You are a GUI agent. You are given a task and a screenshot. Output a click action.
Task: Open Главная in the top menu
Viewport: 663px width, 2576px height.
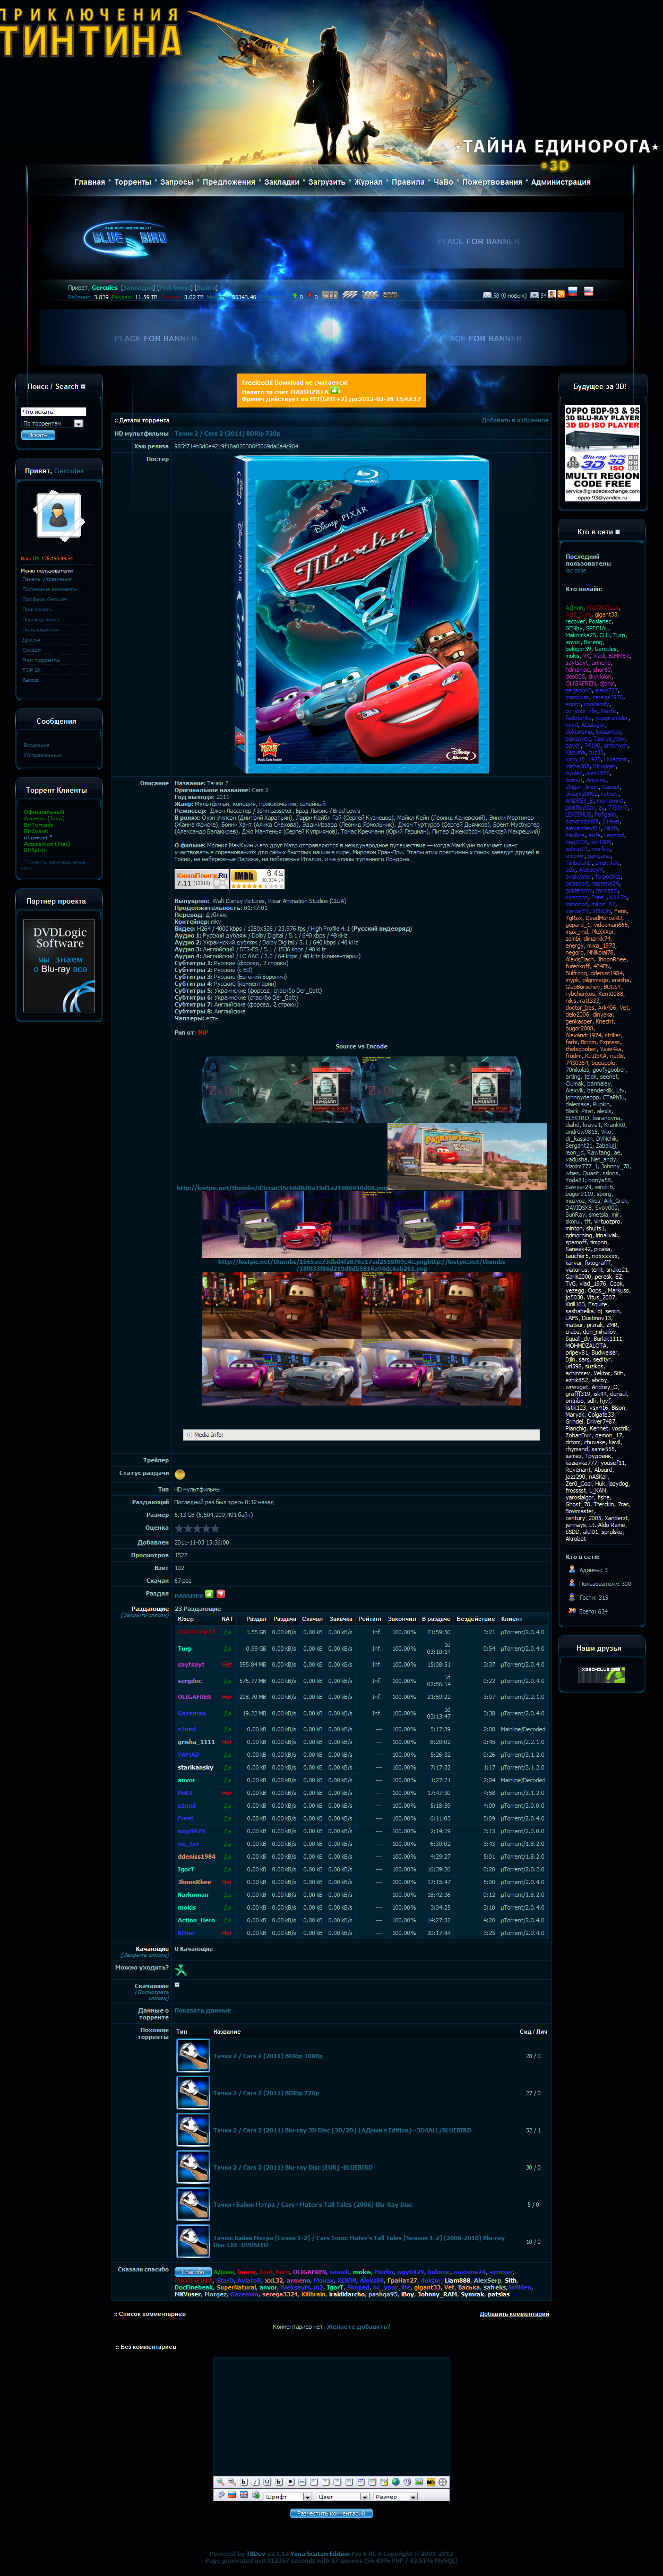pos(90,182)
